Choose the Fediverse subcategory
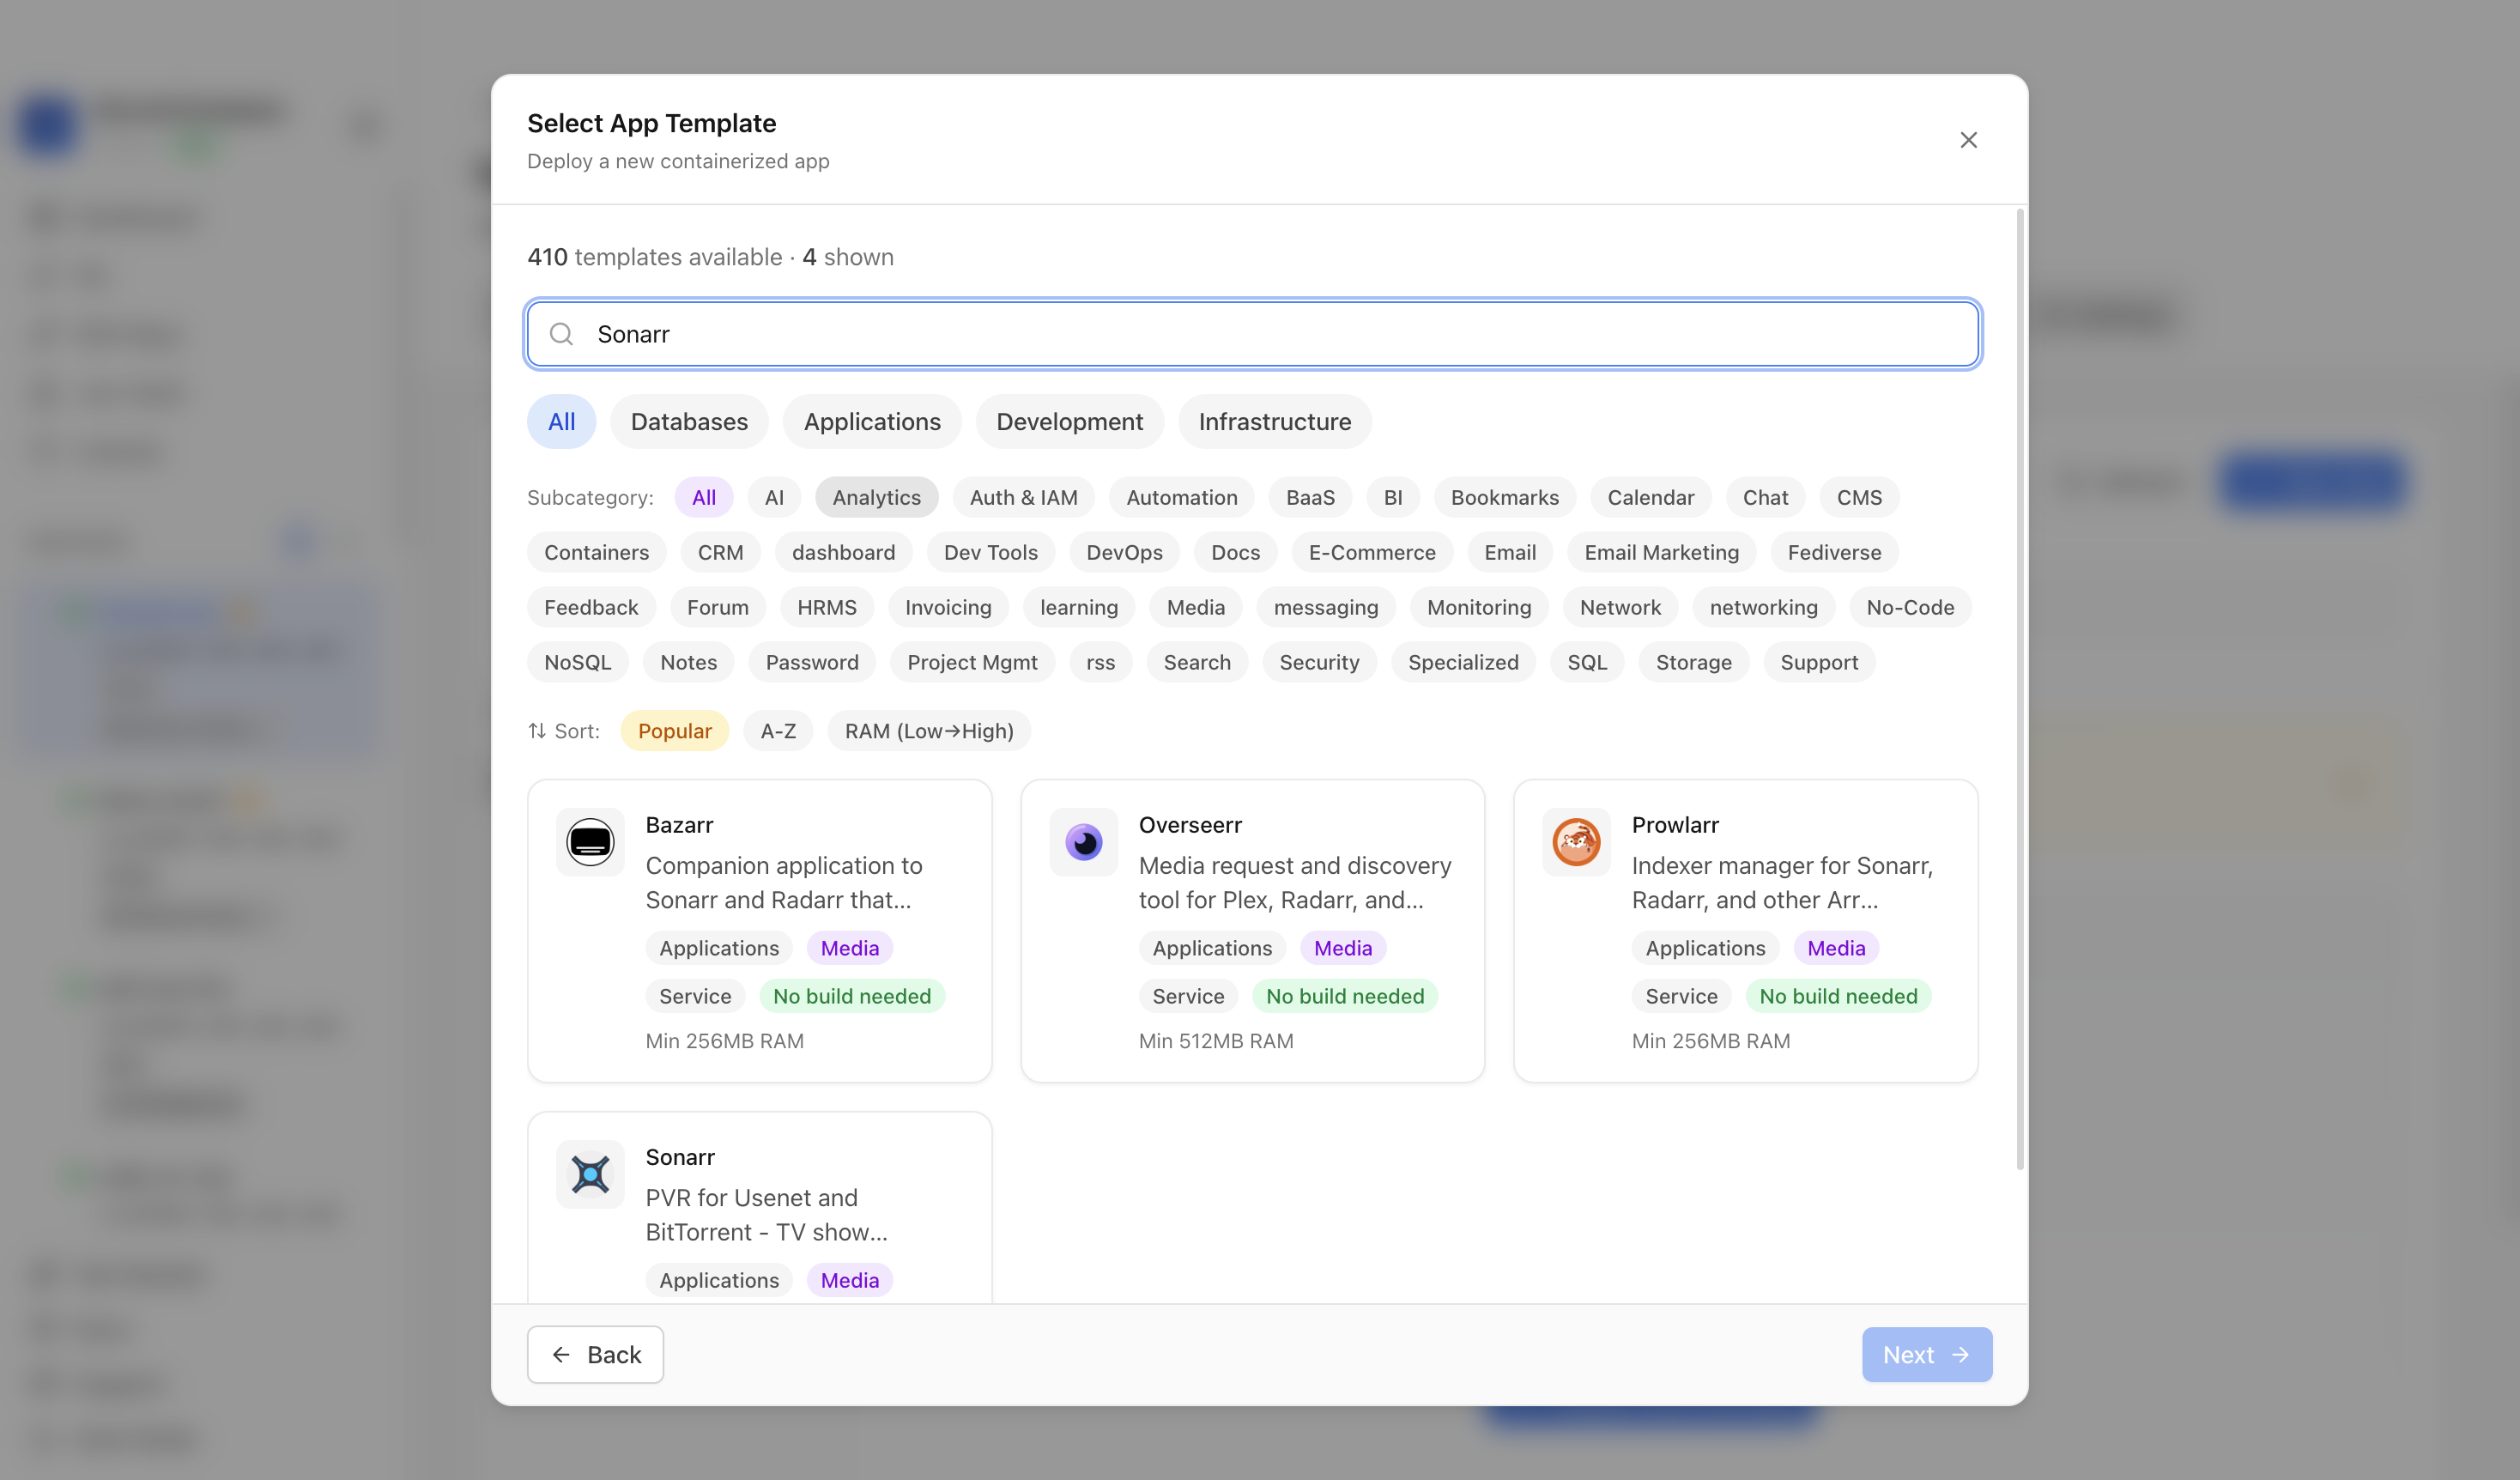Viewport: 2520px width, 1480px height. click(1834, 552)
